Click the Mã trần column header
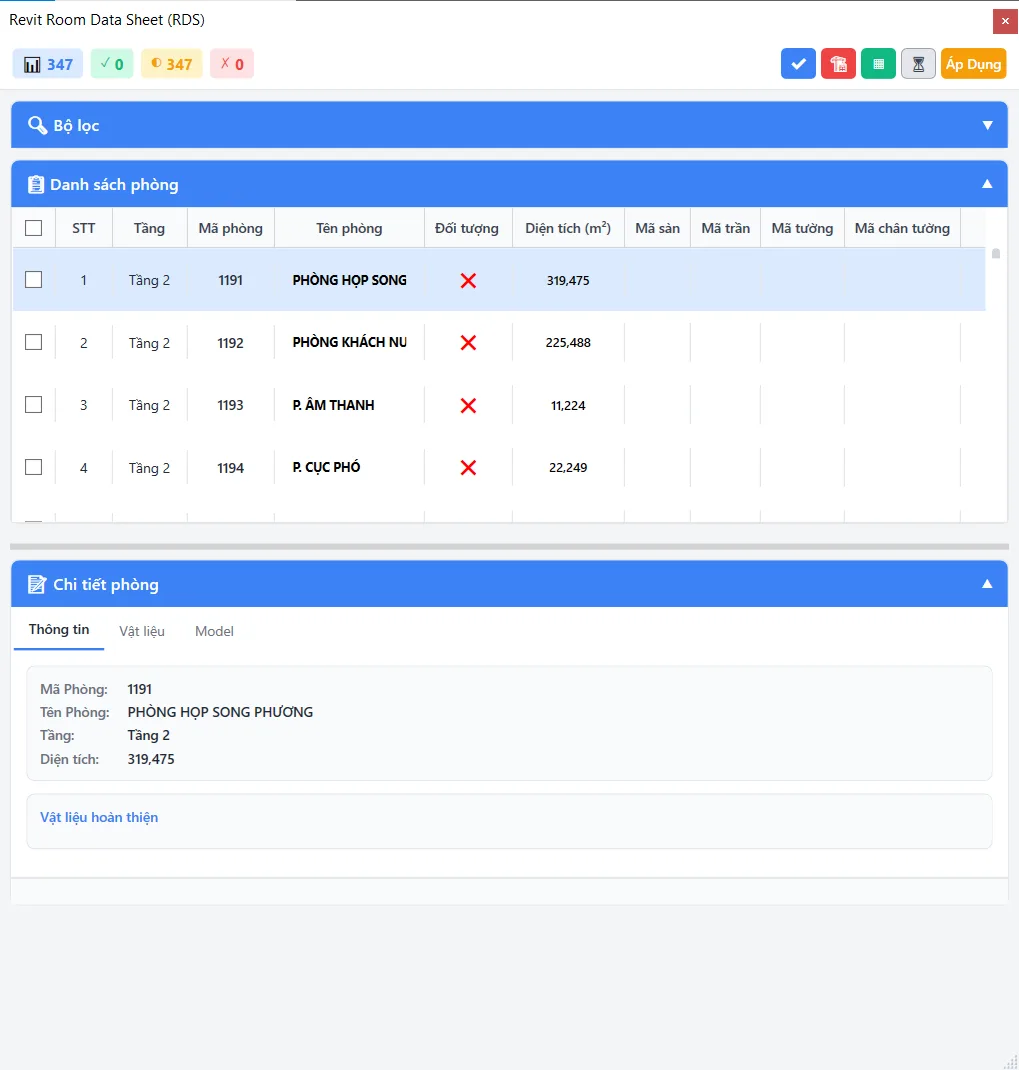Viewport: 1019px width, 1070px height. pos(726,229)
